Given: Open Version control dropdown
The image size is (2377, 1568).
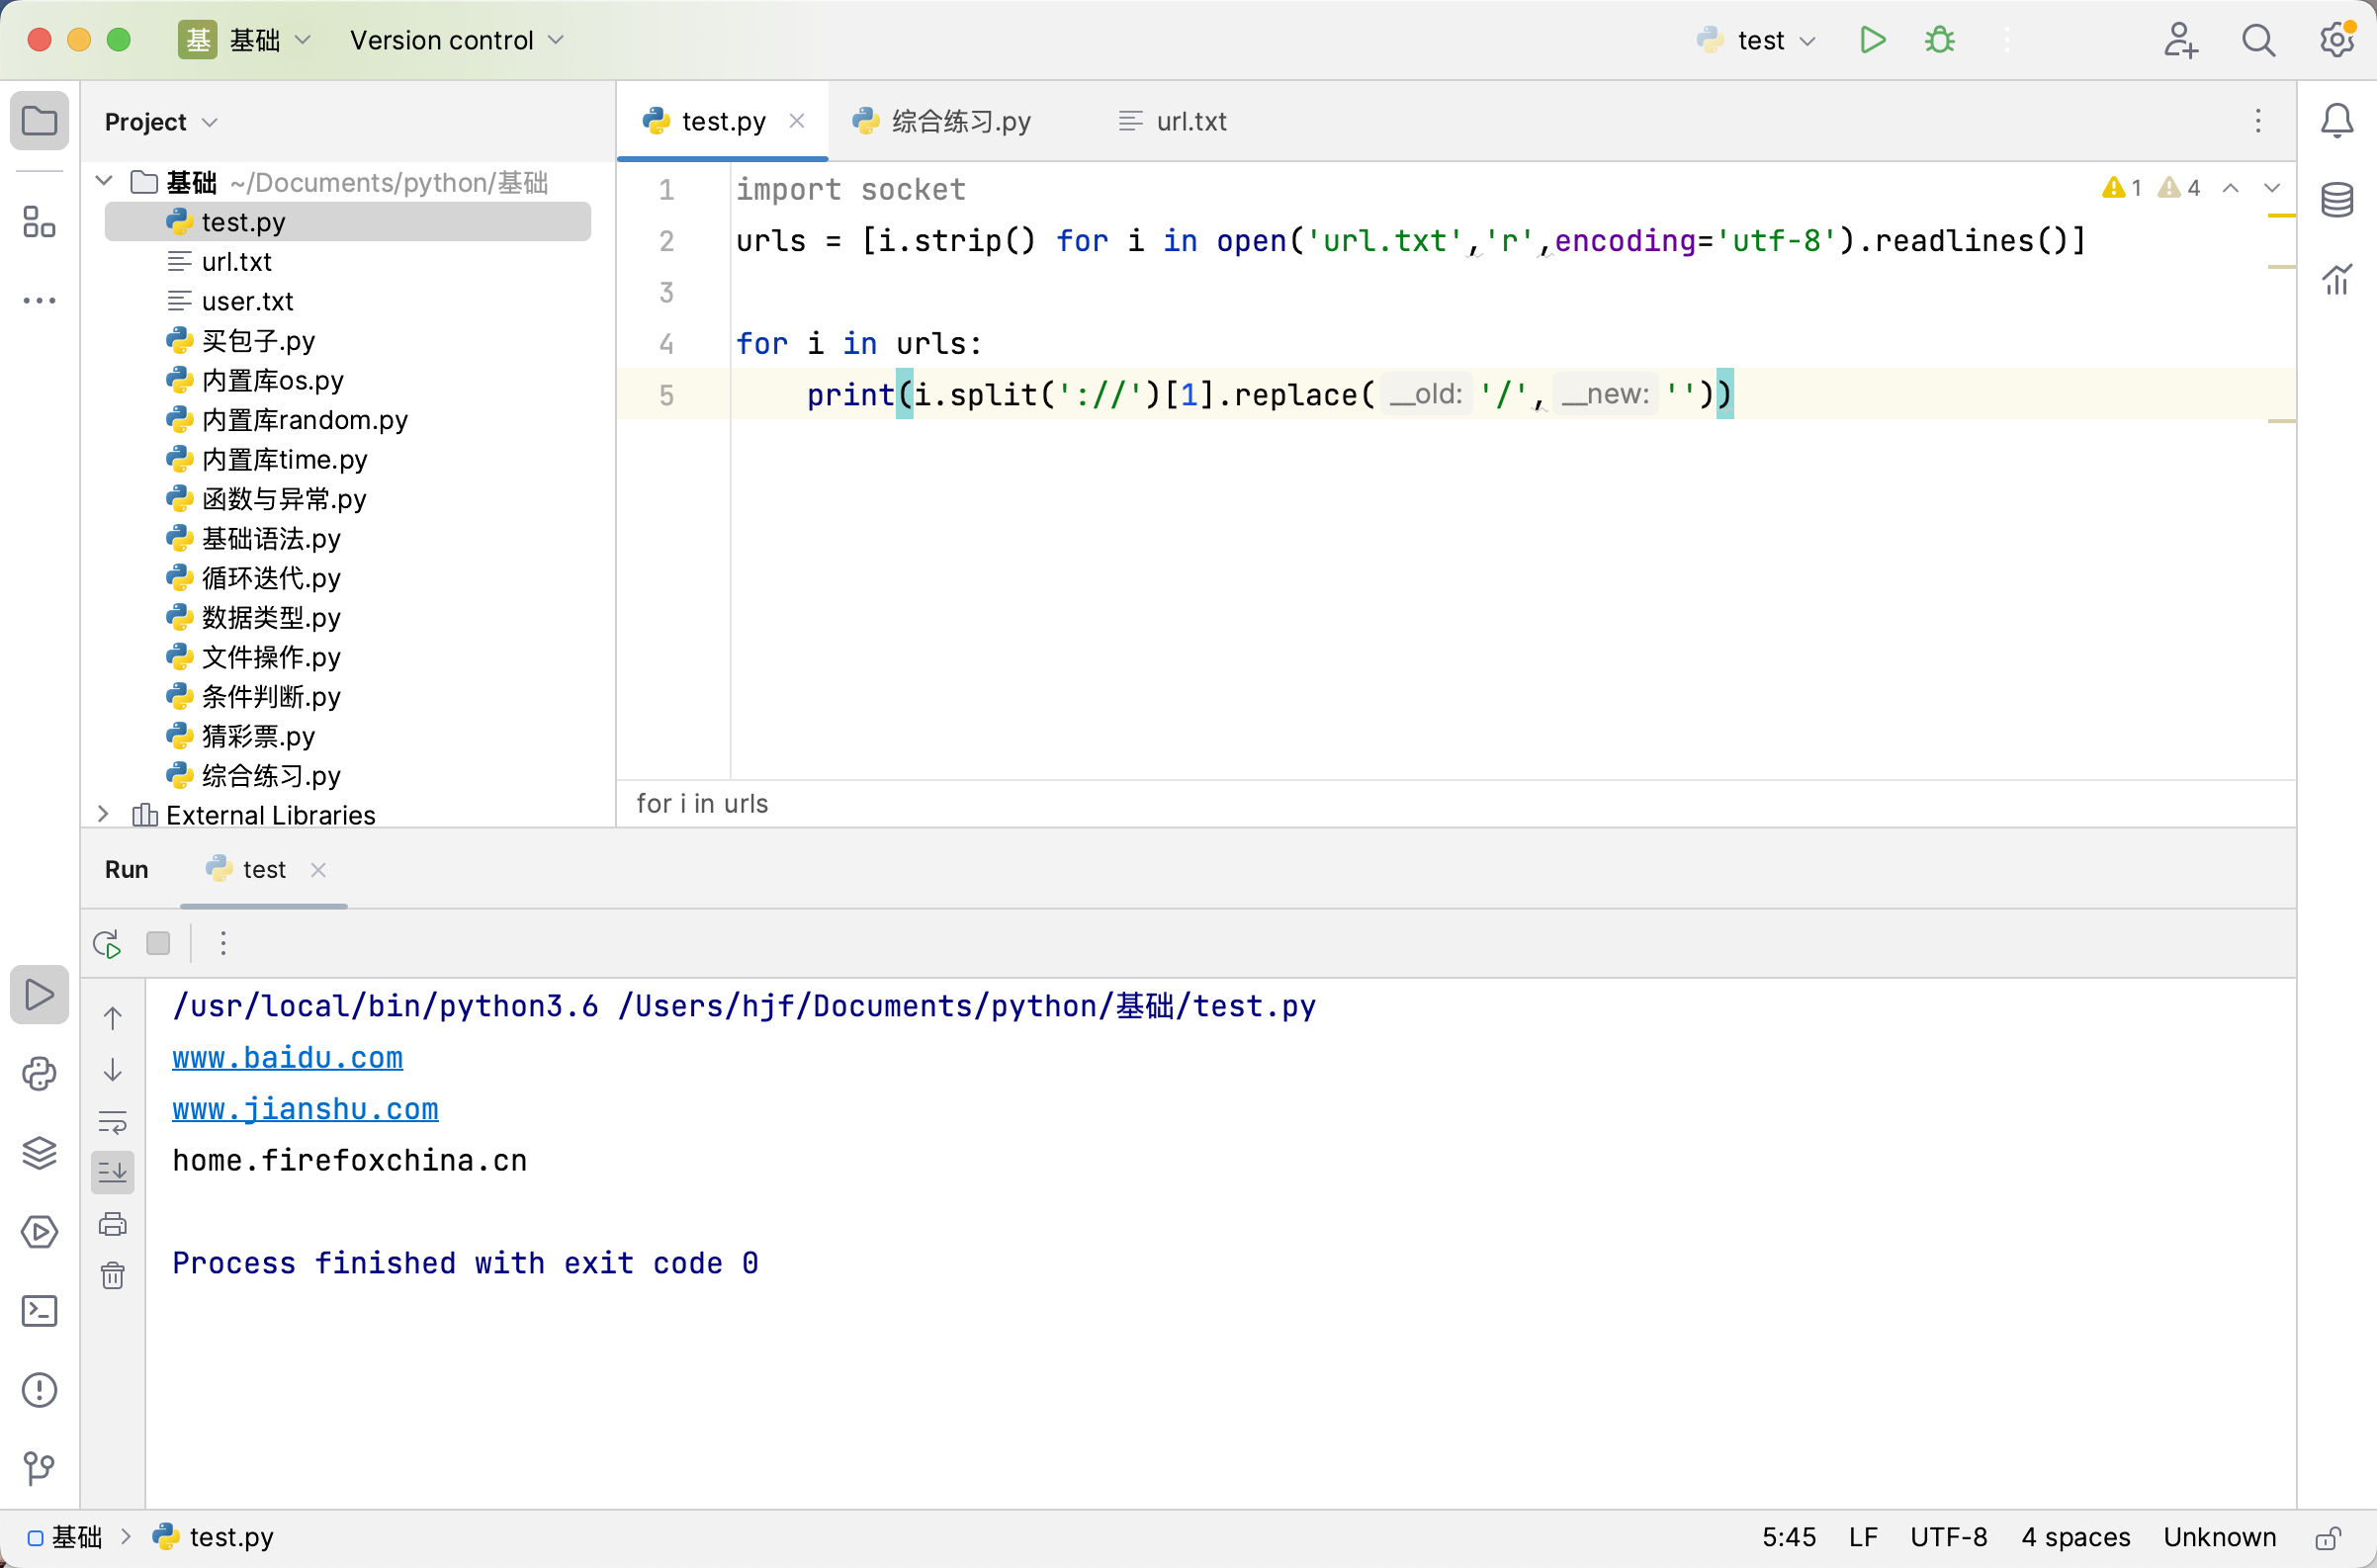Looking at the screenshot, I should click(457, 40).
